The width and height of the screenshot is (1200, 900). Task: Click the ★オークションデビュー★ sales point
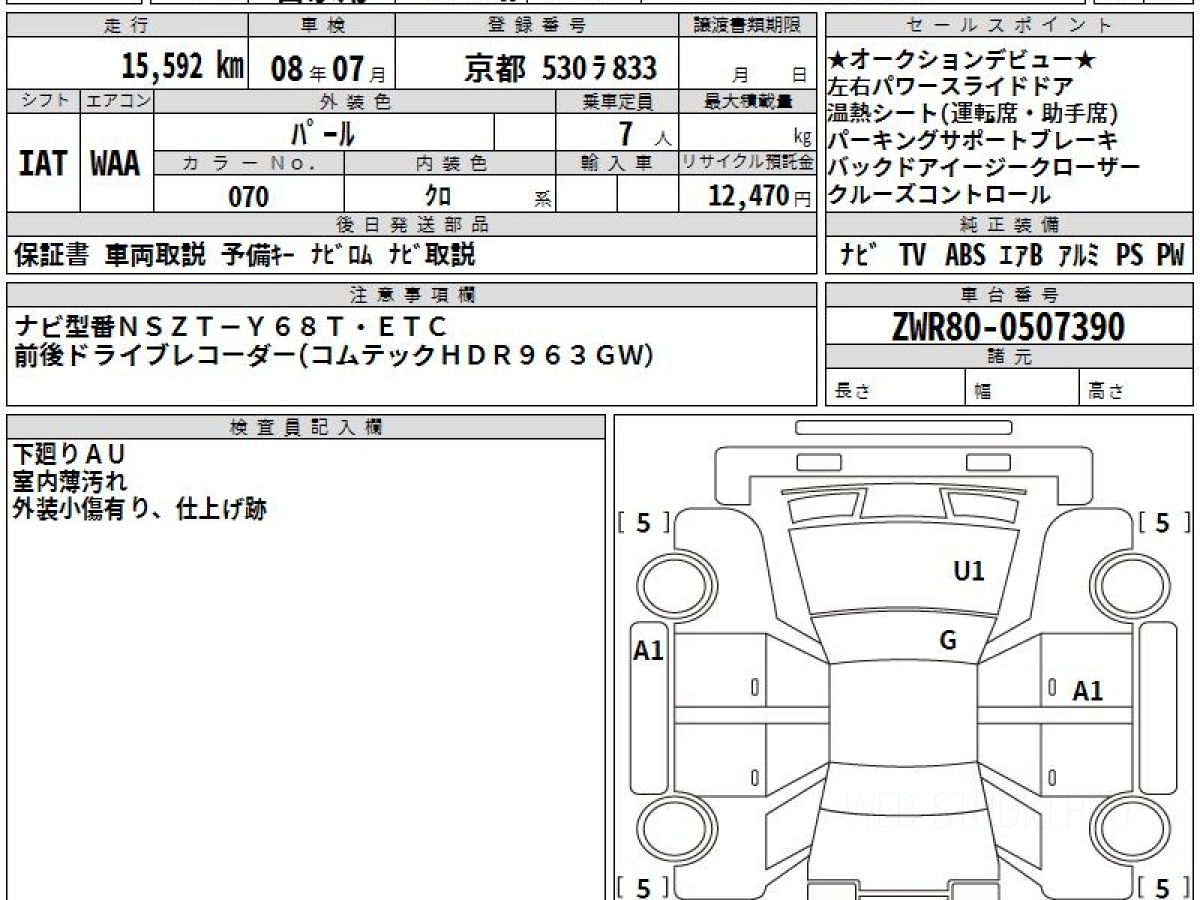point(962,60)
